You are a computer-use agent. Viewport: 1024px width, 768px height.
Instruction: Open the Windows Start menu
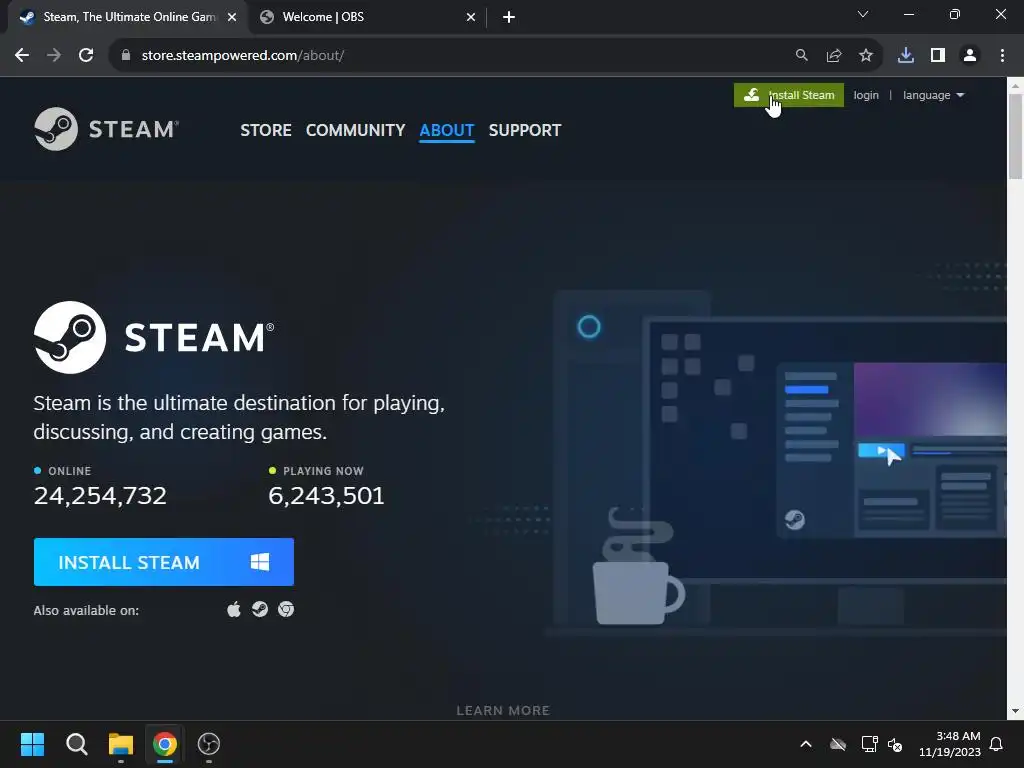tap(32, 744)
